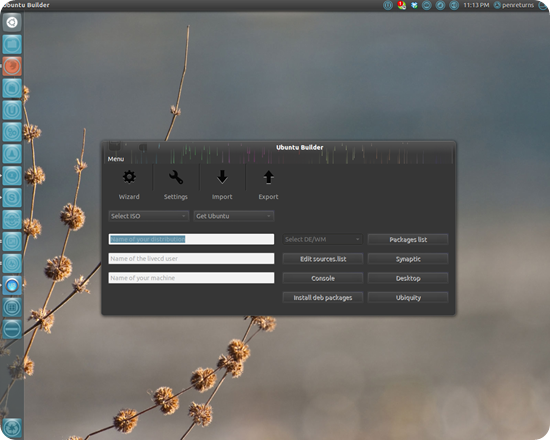Focus the Name of your distribution field
The height and width of the screenshot is (440, 550).
pos(191,239)
